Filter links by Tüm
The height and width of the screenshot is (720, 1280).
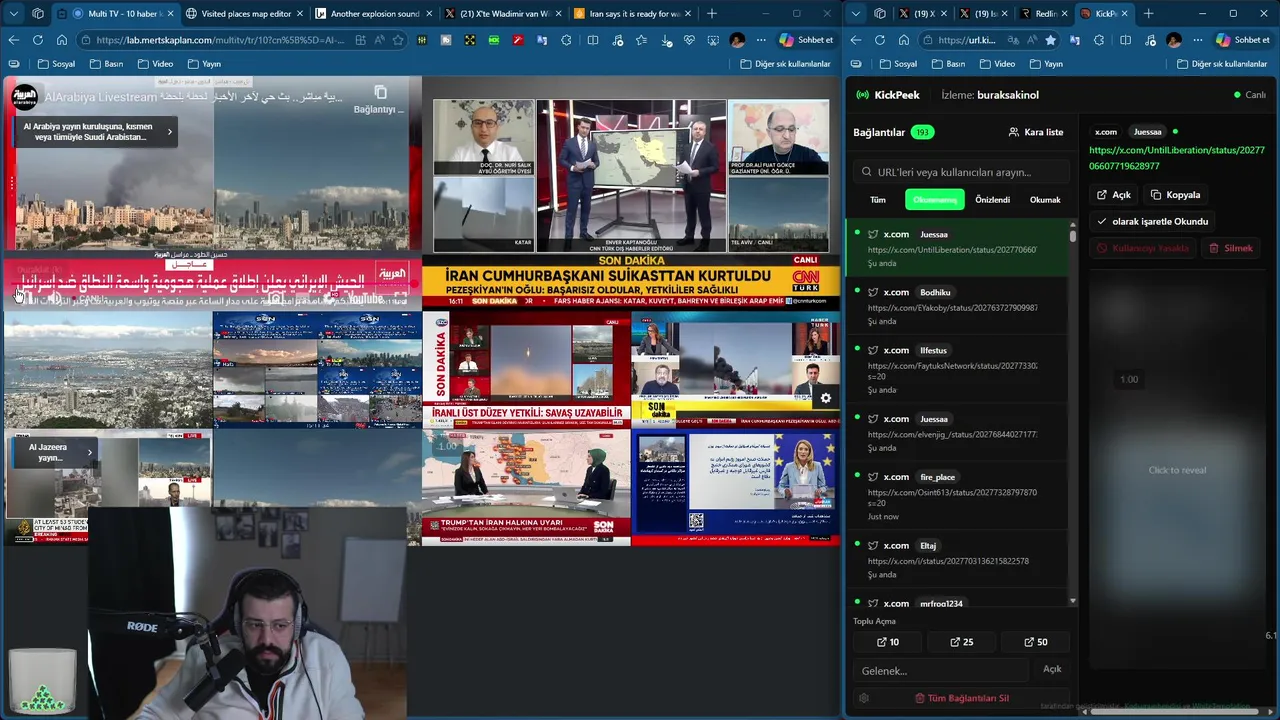tap(878, 200)
